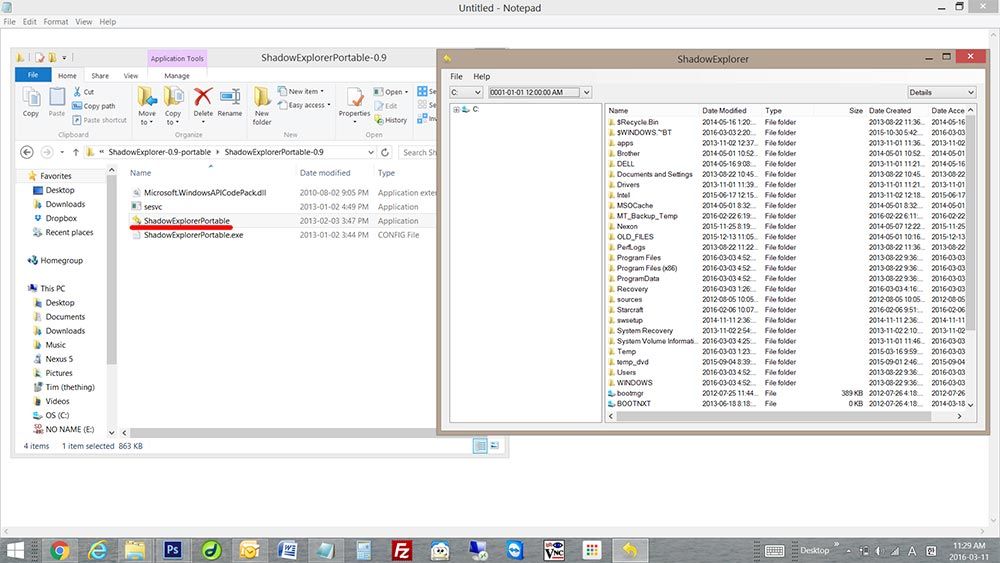Open Photoshop from the taskbar
1000x563 pixels.
173,550
